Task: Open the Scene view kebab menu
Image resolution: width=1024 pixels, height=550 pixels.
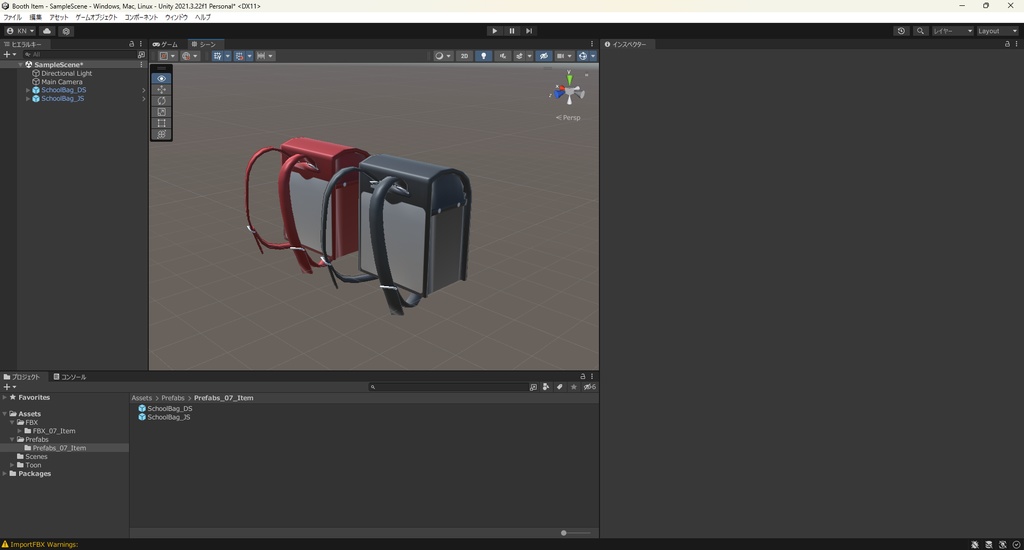Action: [592, 44]
